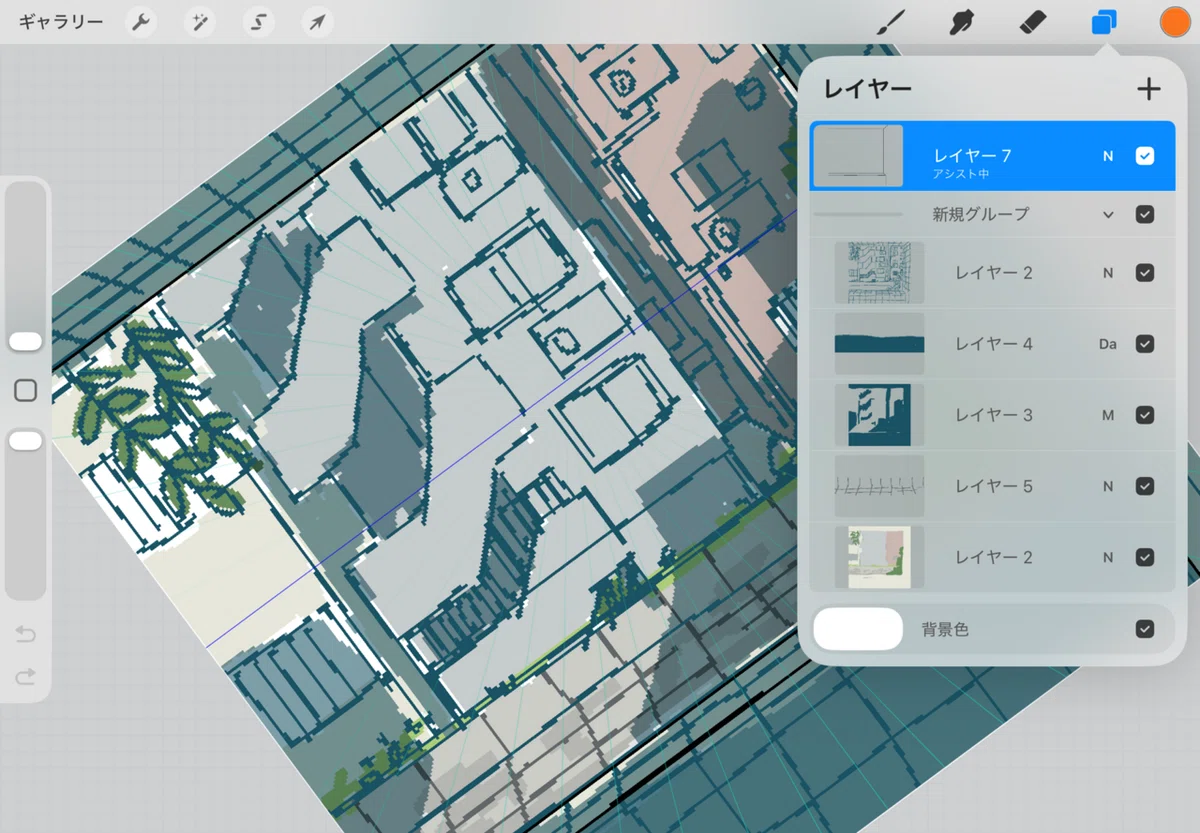Click the brush size slider handle
Screen dimensions: 1200x833
26,342
